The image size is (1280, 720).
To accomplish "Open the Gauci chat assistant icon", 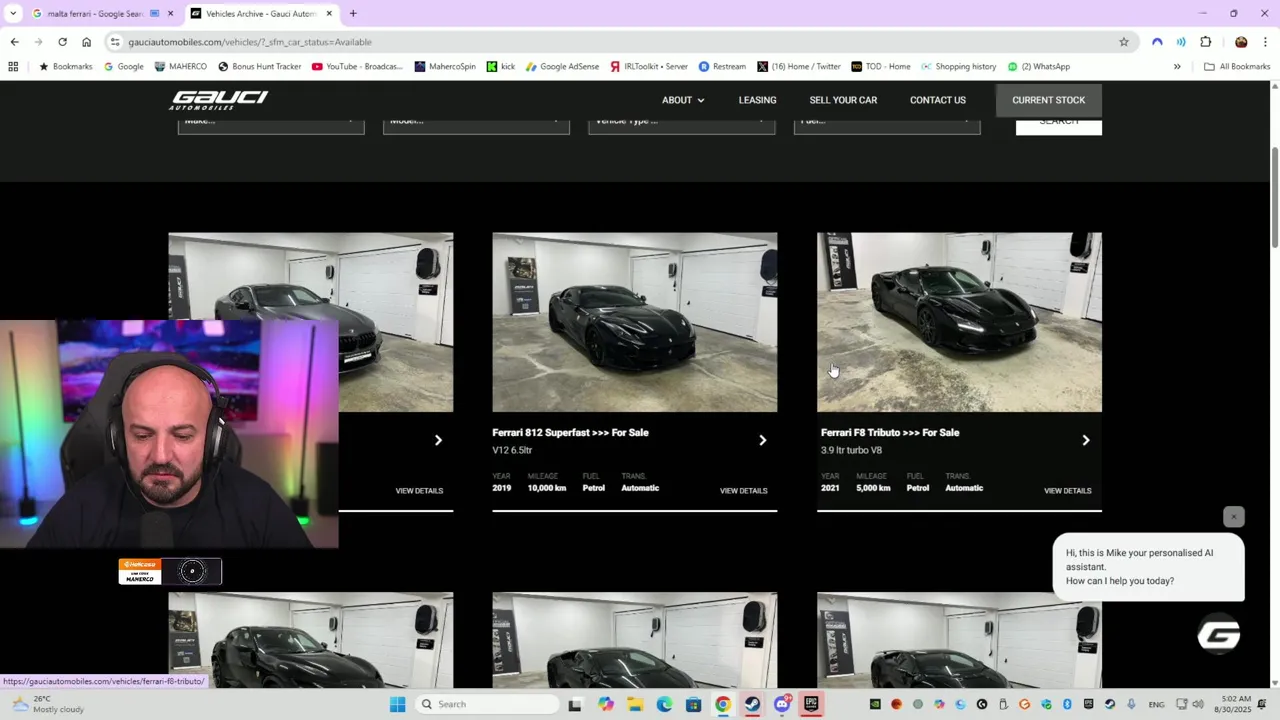I will 1219,636.
